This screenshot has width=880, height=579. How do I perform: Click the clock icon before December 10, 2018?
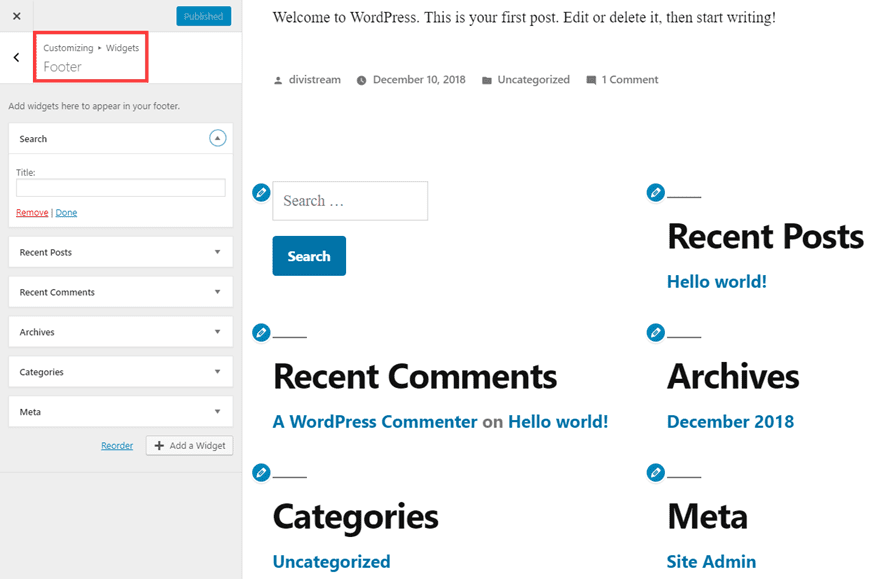click(x=361, y=79)
